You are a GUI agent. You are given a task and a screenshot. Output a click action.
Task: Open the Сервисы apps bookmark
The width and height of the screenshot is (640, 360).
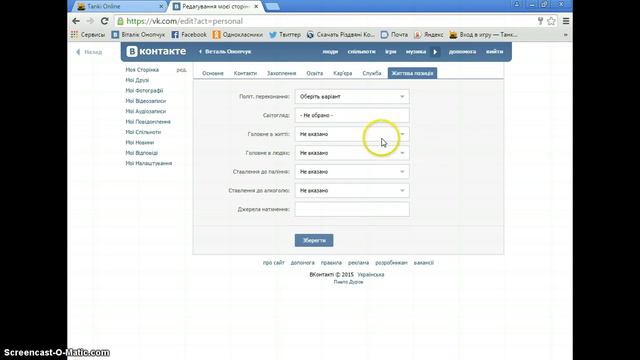pos(88,35)
